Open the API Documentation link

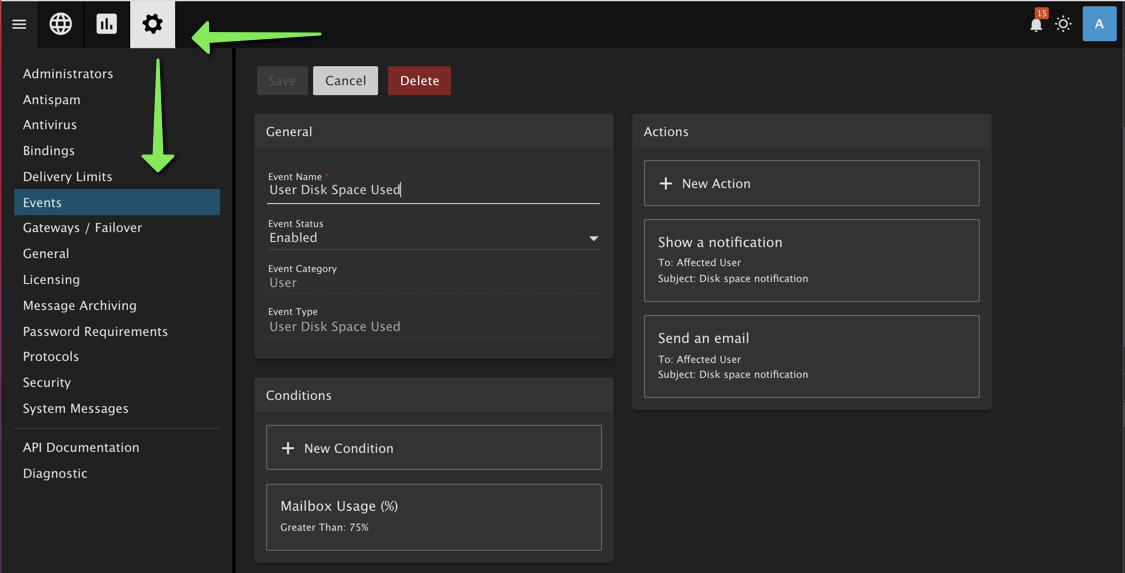pos(81,448)
